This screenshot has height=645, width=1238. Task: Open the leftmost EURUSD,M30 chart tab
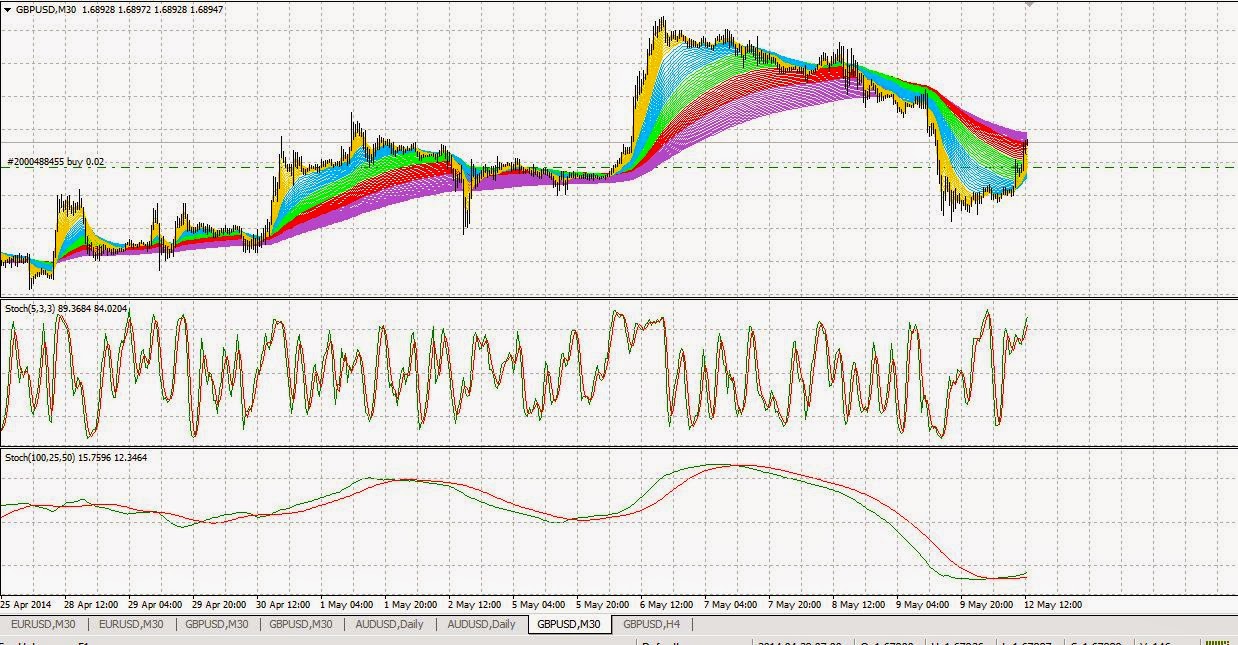pos(42,624)
